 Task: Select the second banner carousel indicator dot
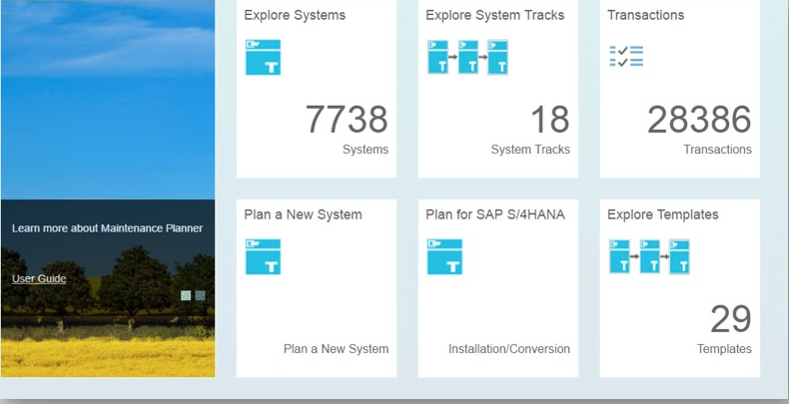[200, 295]
